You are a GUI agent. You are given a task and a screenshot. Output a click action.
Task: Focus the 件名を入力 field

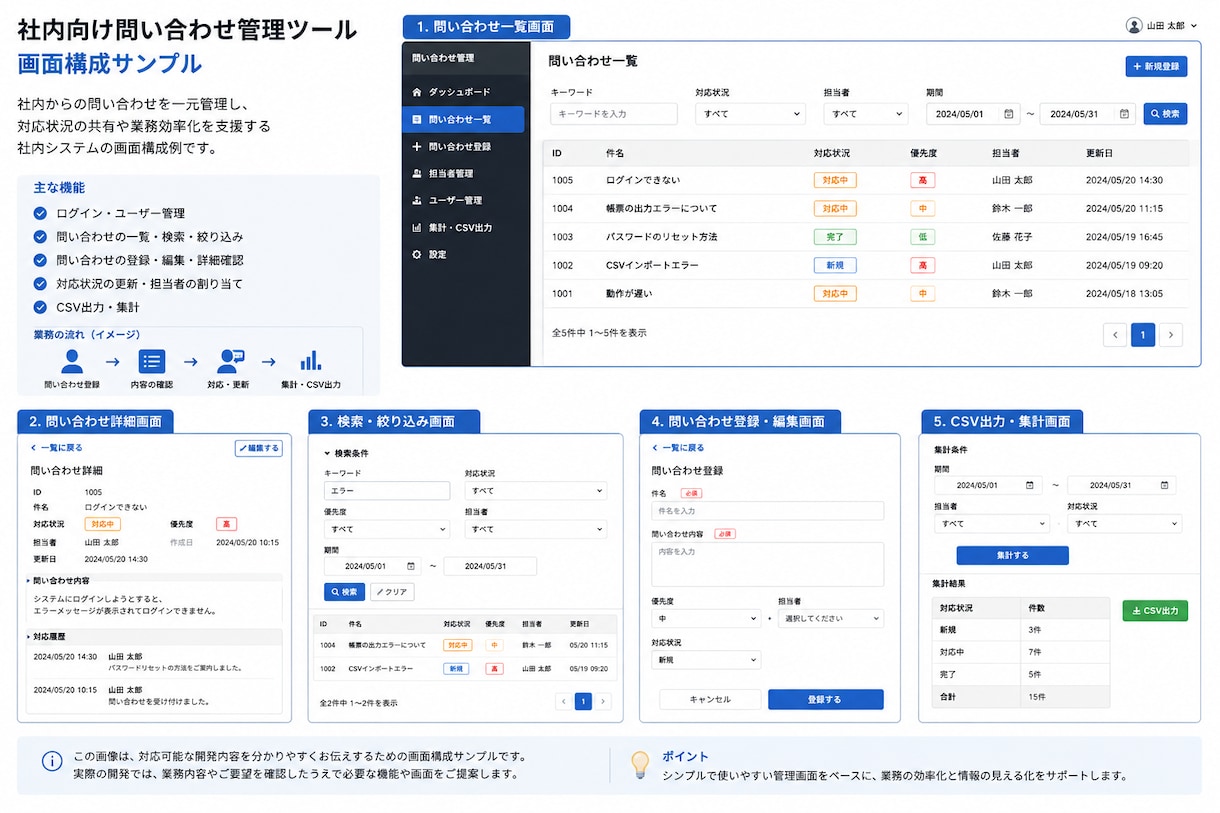click(767, 511)
